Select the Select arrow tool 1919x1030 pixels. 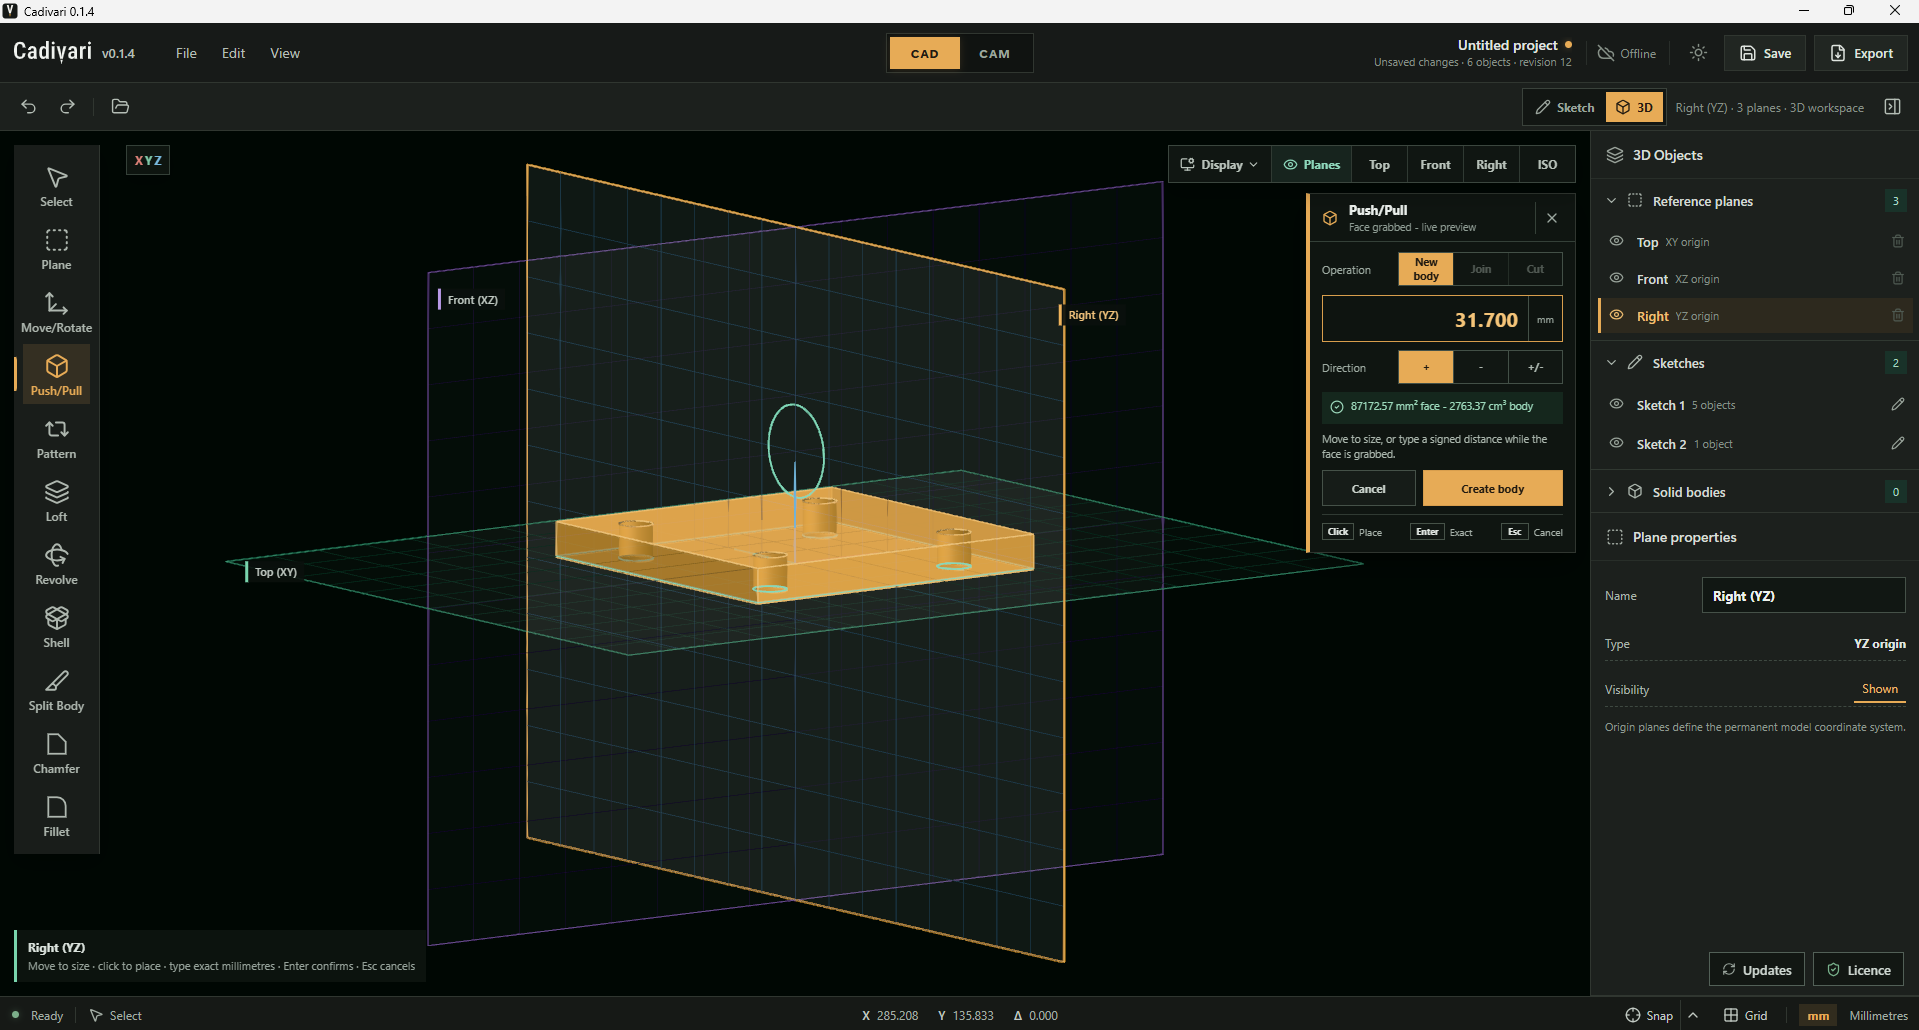click(x=57, y=187)
